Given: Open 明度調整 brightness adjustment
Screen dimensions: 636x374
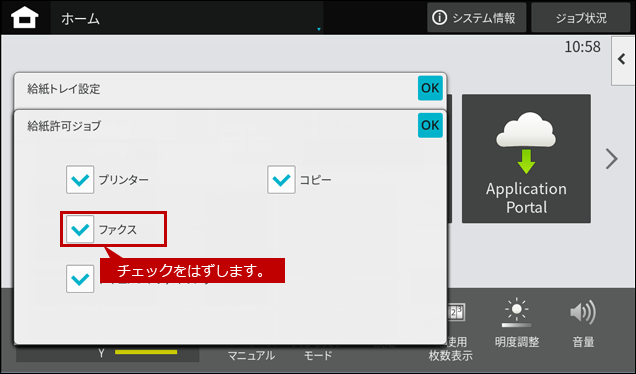Looking at the screenshot, I should click(516, 324).
